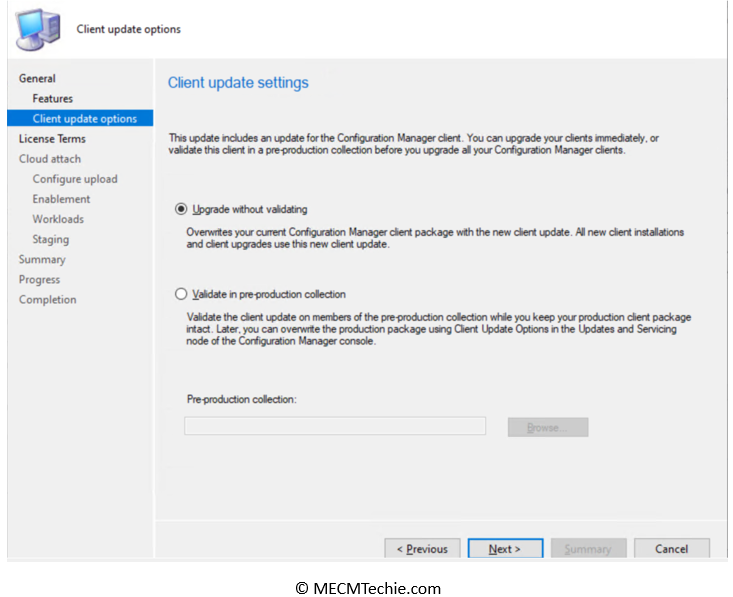Click the Previous button
Viewport: 733px width, 597px height.
pyautogui.click(x=422, y=548)
